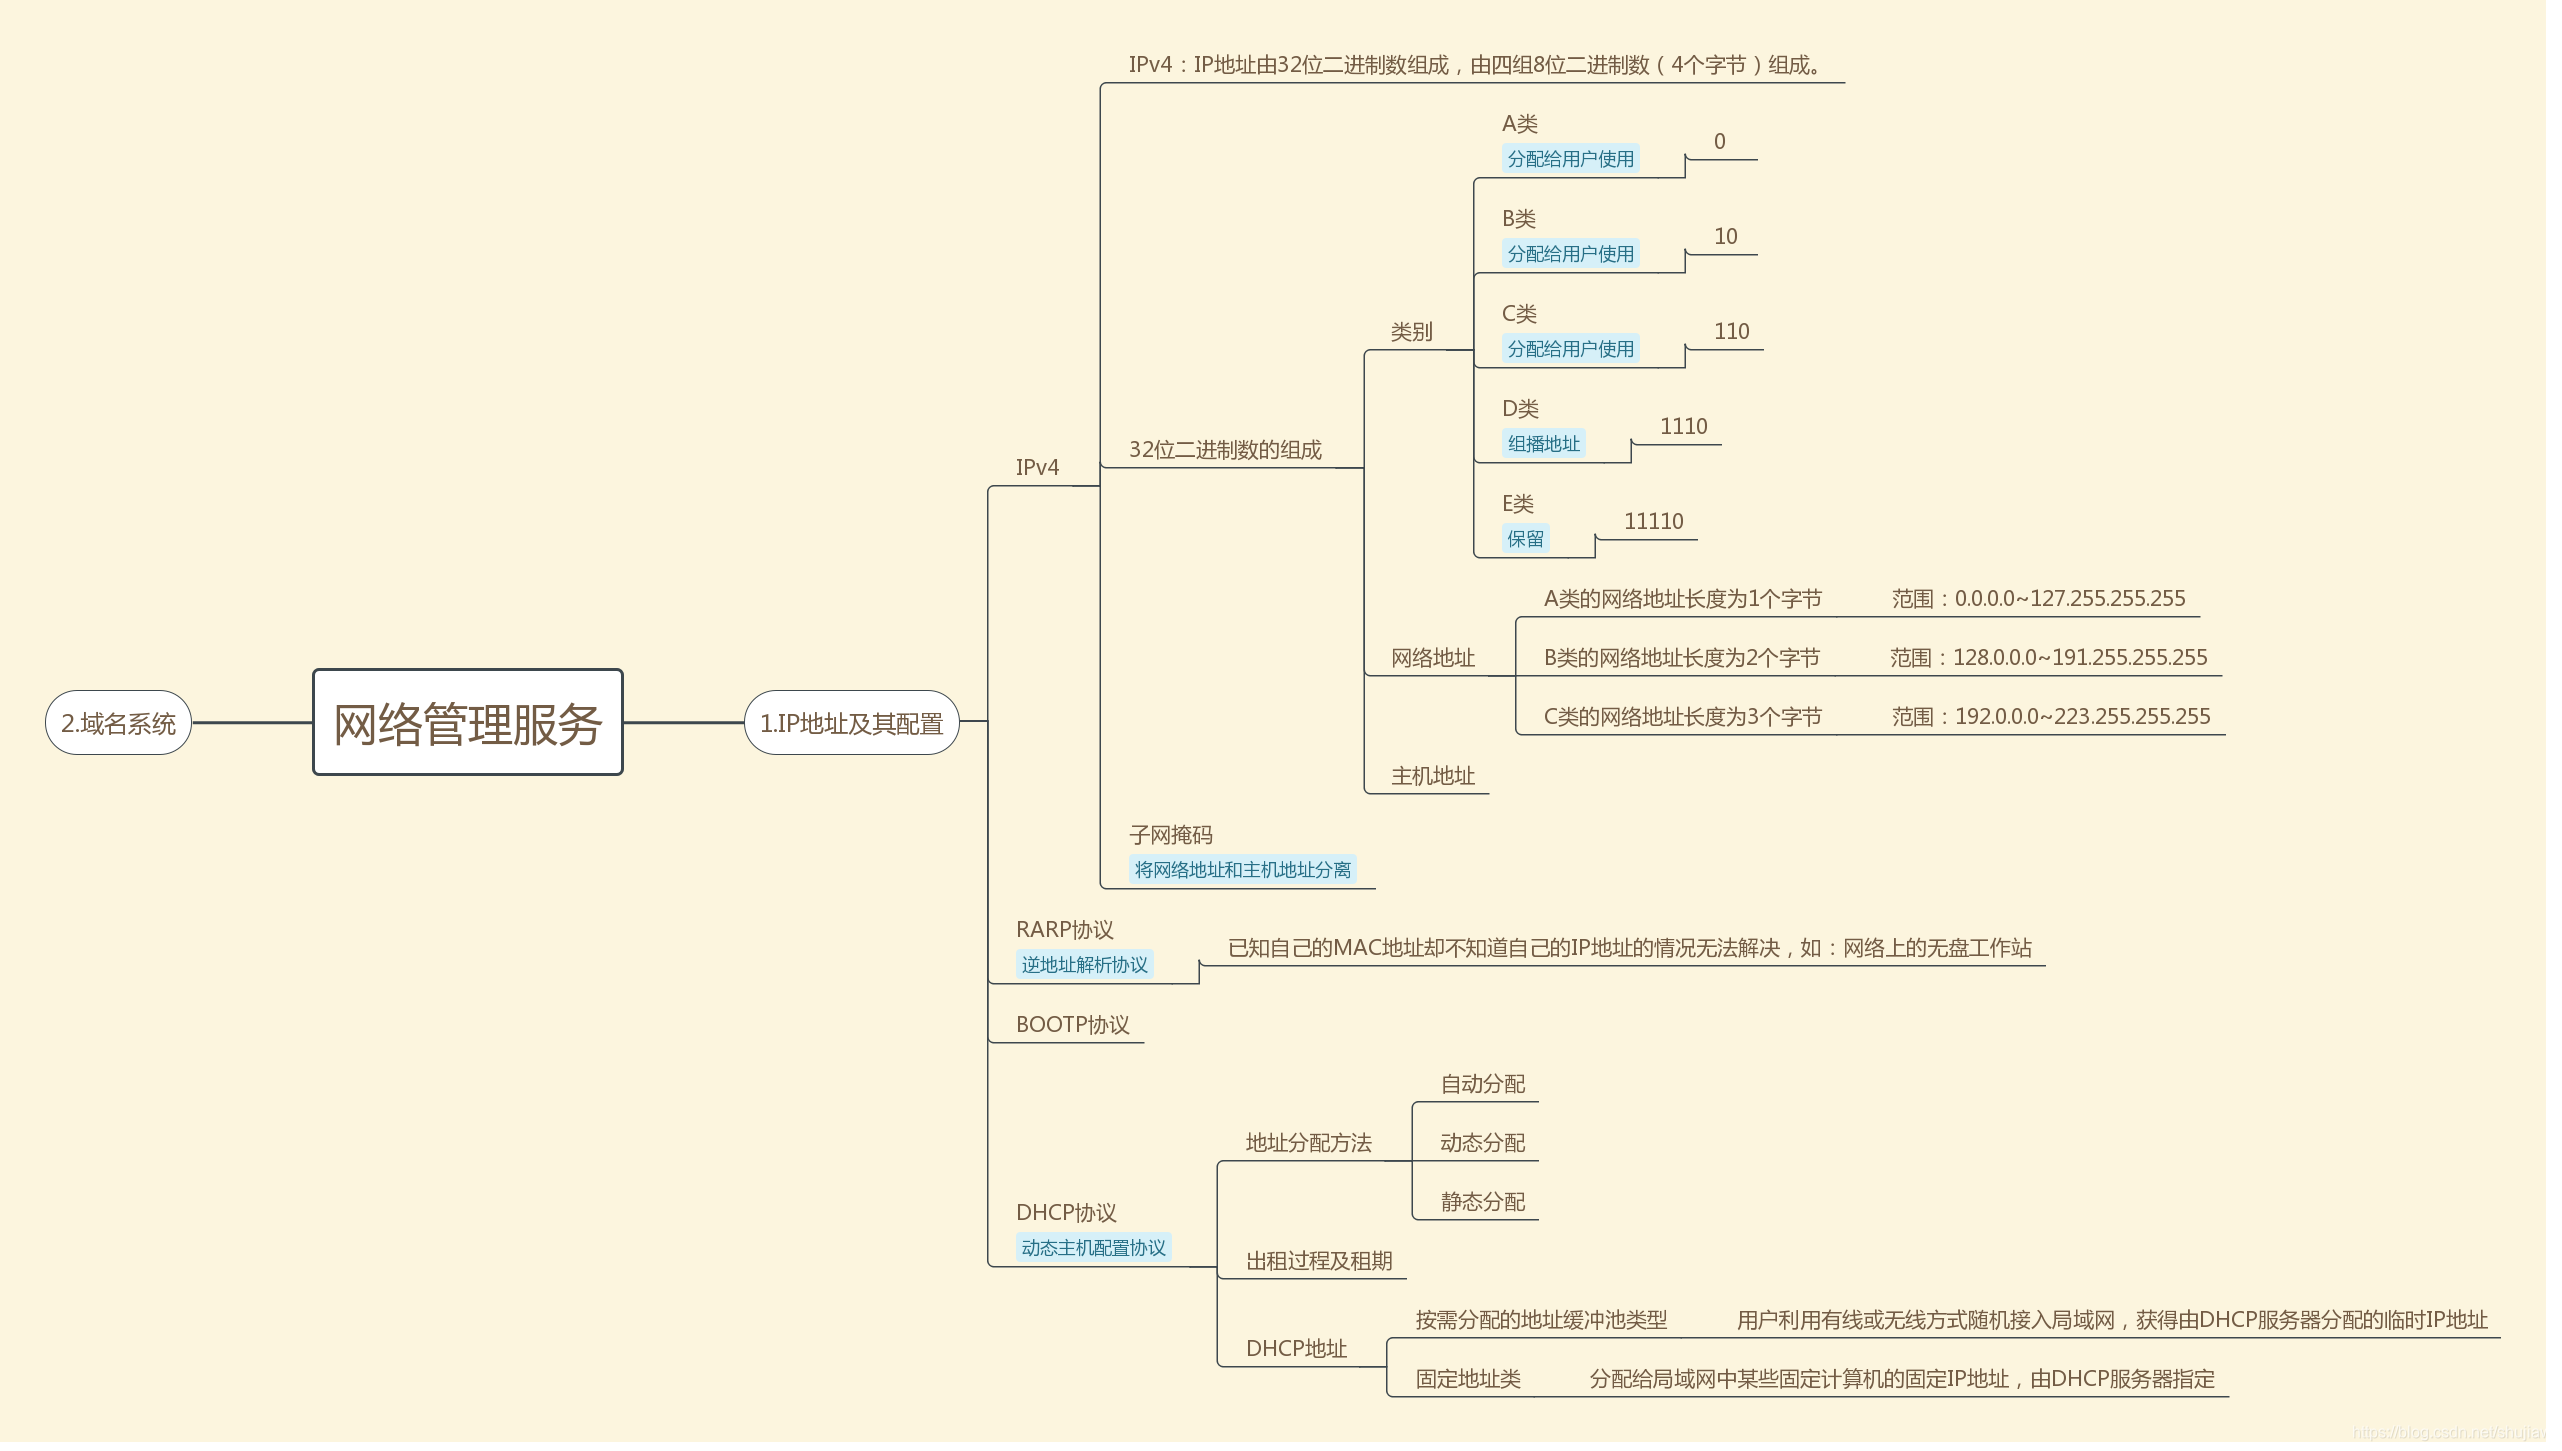Screen dimensions: 2562x1451
Task: Select the 地址分配方法 node
Action: click(1308, 1143)
